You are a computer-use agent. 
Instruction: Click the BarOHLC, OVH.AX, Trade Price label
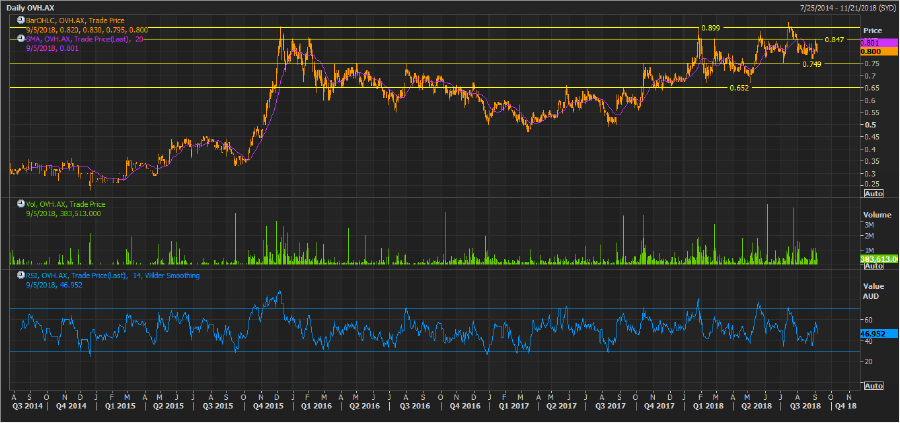[75, 20]
